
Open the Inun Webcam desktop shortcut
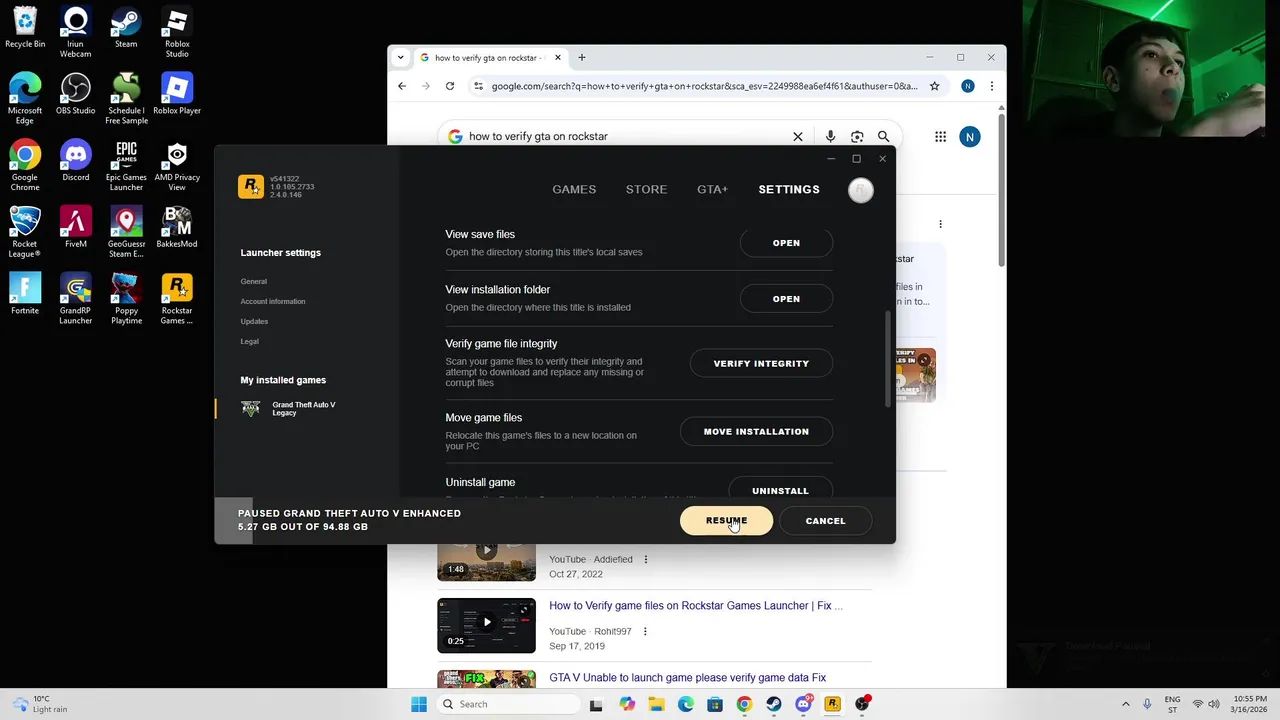(x=75, y=33)
